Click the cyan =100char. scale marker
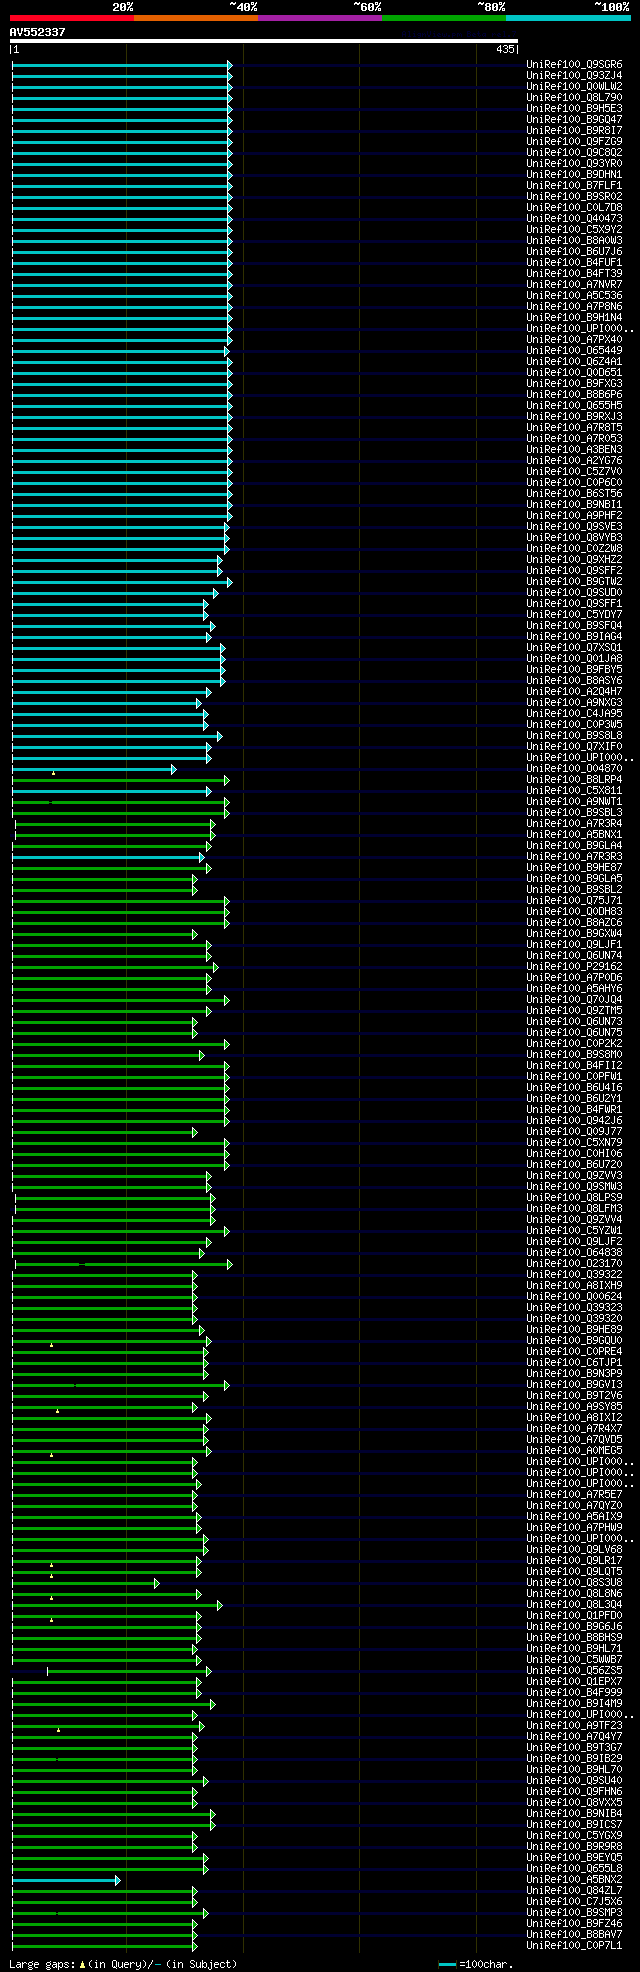This screenshot has height=1972, width=640. 447,1965
